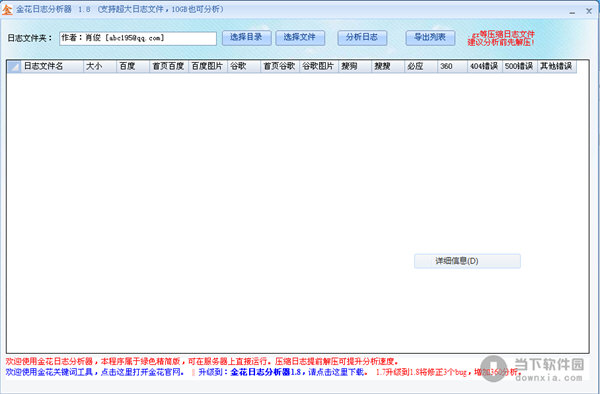The width and height of the screenshot is (600, 394).
Task: Click the red gz压缩日志文件 notice text
Action: pyautogui.click(x=501, y=38)
